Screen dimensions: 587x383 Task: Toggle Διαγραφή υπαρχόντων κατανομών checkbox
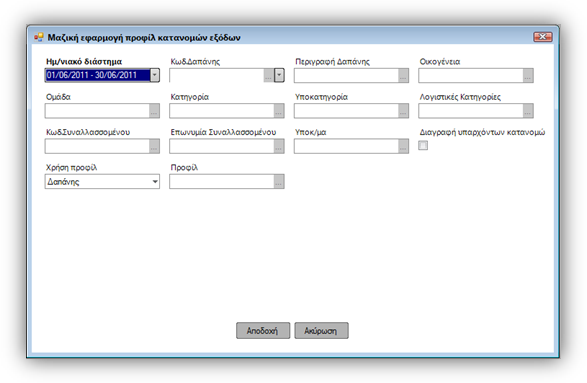423,145
